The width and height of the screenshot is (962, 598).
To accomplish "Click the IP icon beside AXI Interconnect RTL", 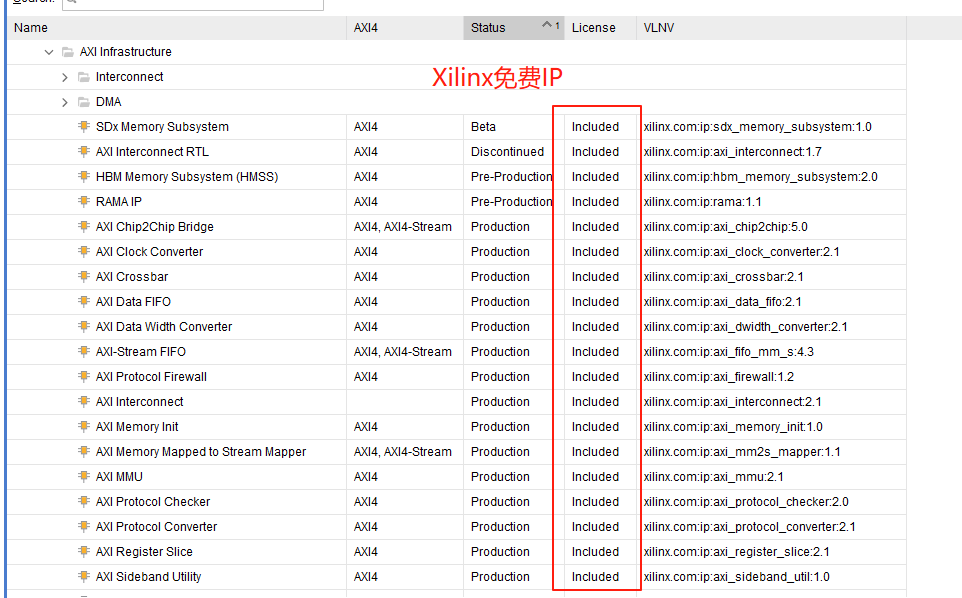I will click(84, 151).
